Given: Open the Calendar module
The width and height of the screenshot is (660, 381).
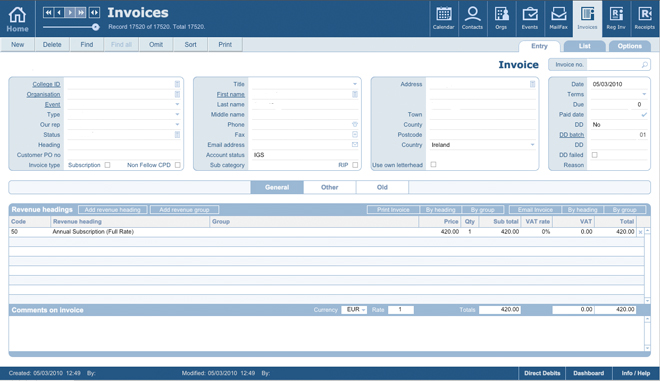Looking at the screenshot, I should (x=443, y=18).
